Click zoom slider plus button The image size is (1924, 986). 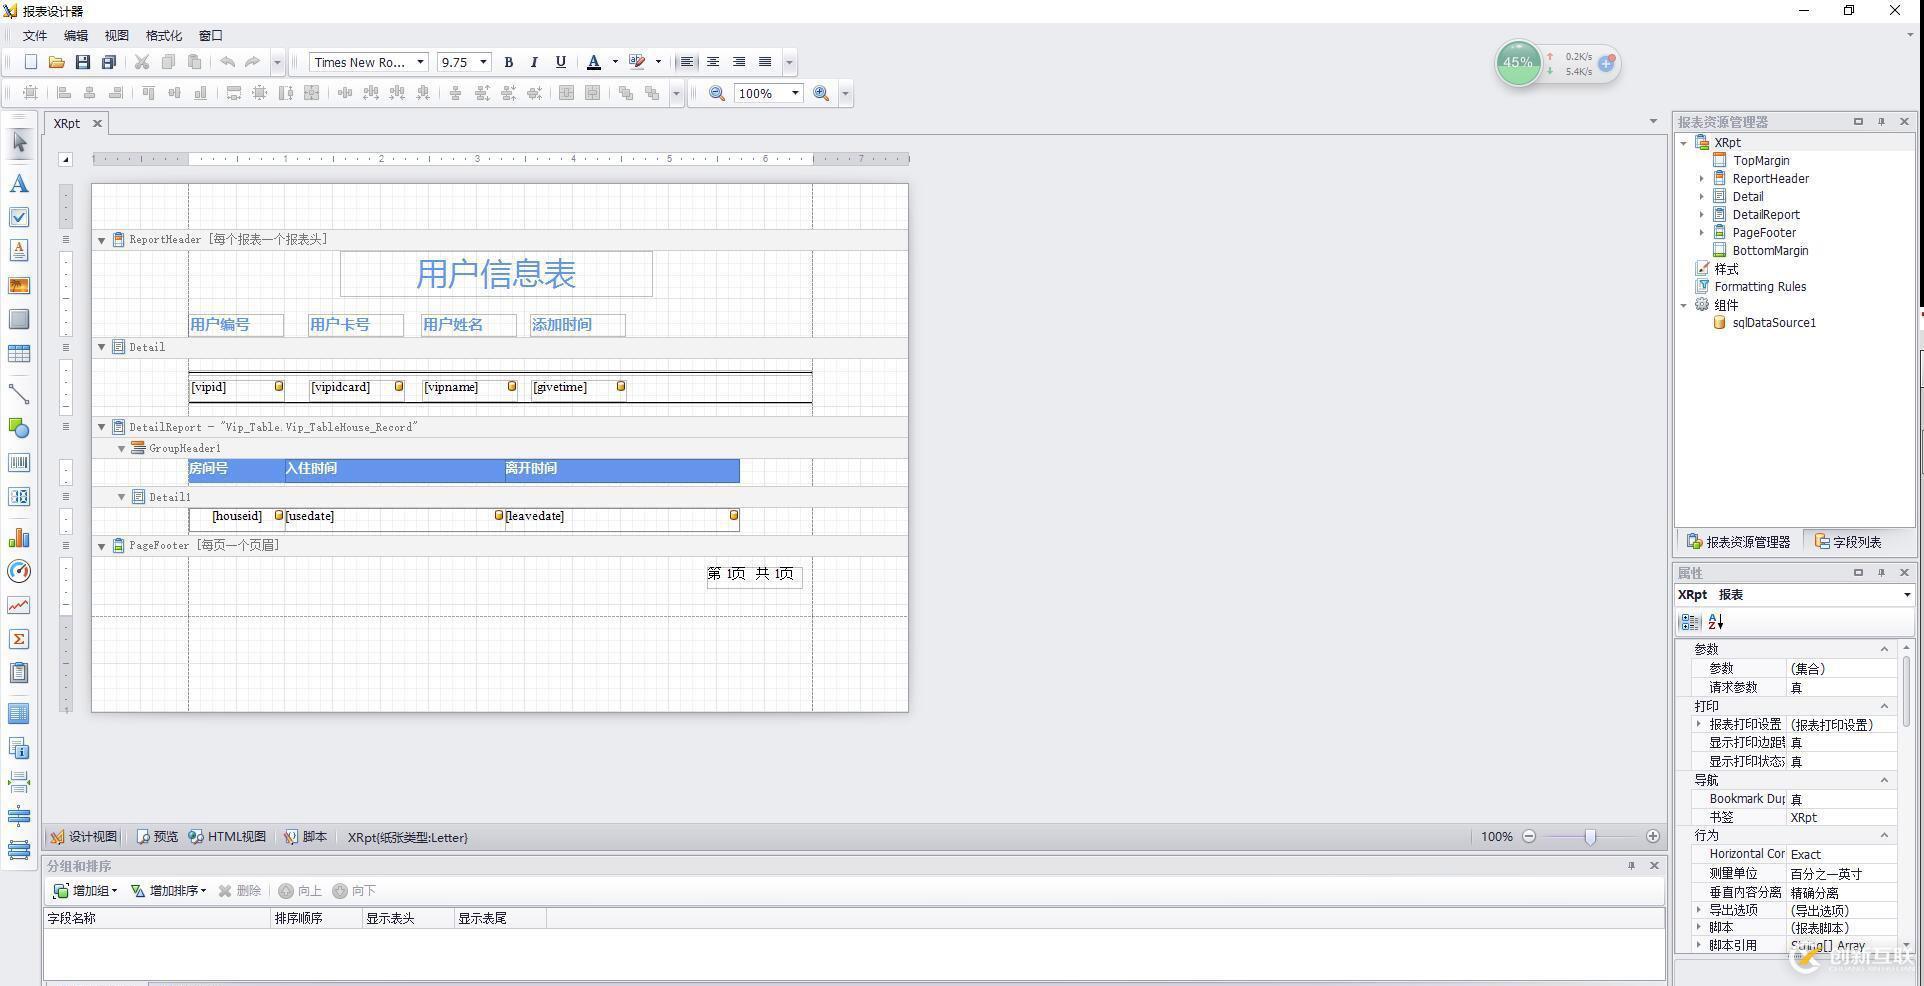click(1653, 837)
